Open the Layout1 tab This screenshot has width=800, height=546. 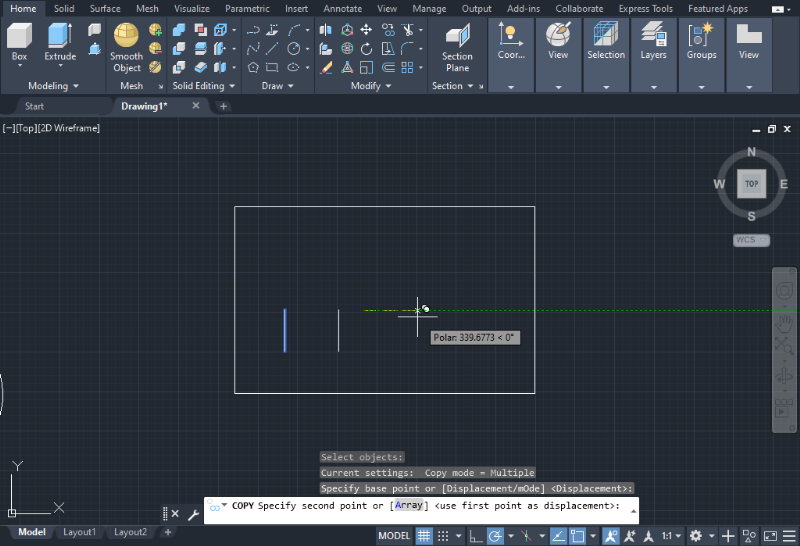click(80, 532)
